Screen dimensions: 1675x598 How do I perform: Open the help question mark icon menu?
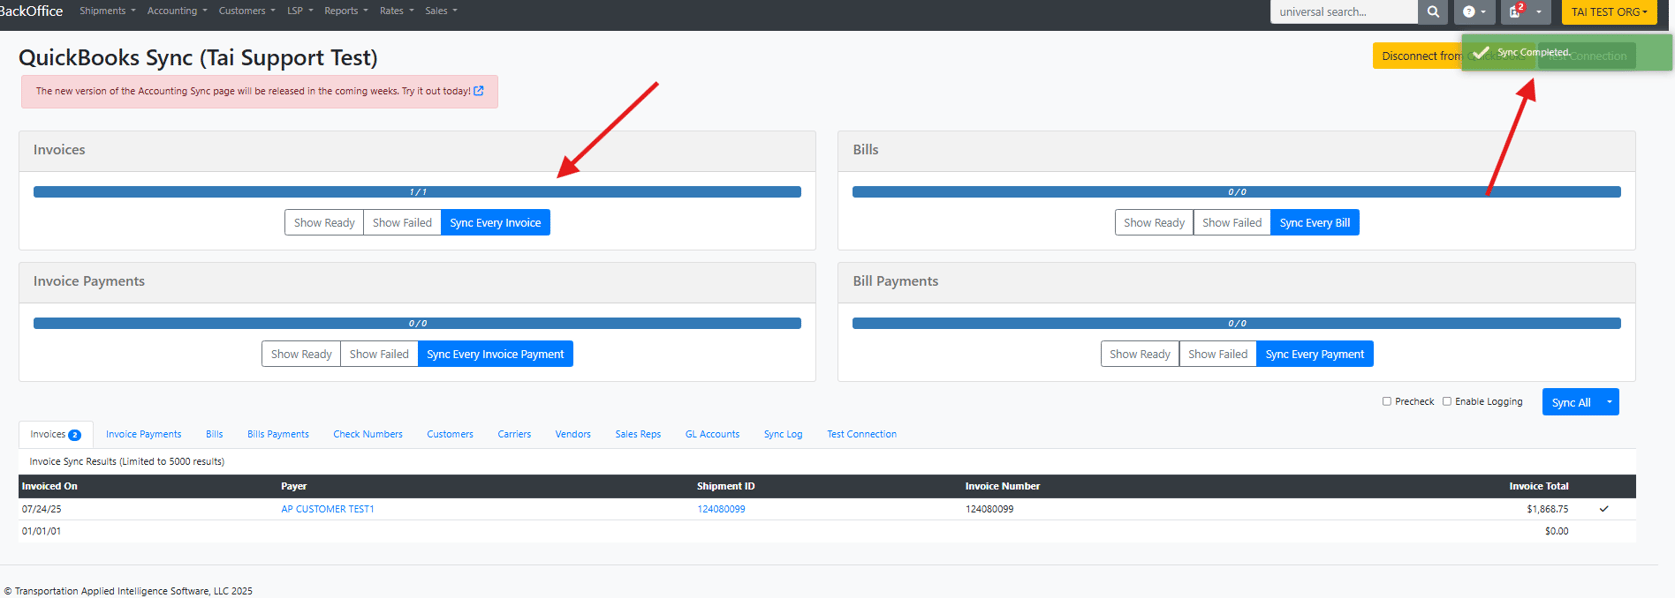(1474, 12)
